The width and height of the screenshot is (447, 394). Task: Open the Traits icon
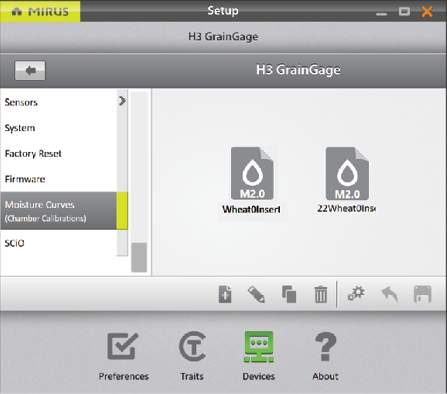pos(192,356)
